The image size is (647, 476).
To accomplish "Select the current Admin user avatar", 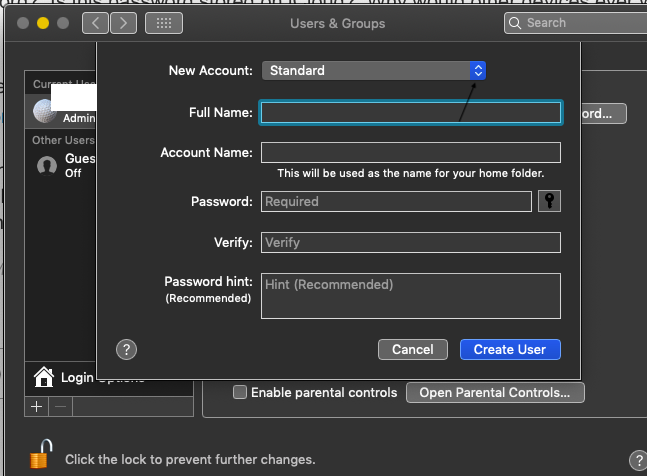I will click(x=45, y=111).
